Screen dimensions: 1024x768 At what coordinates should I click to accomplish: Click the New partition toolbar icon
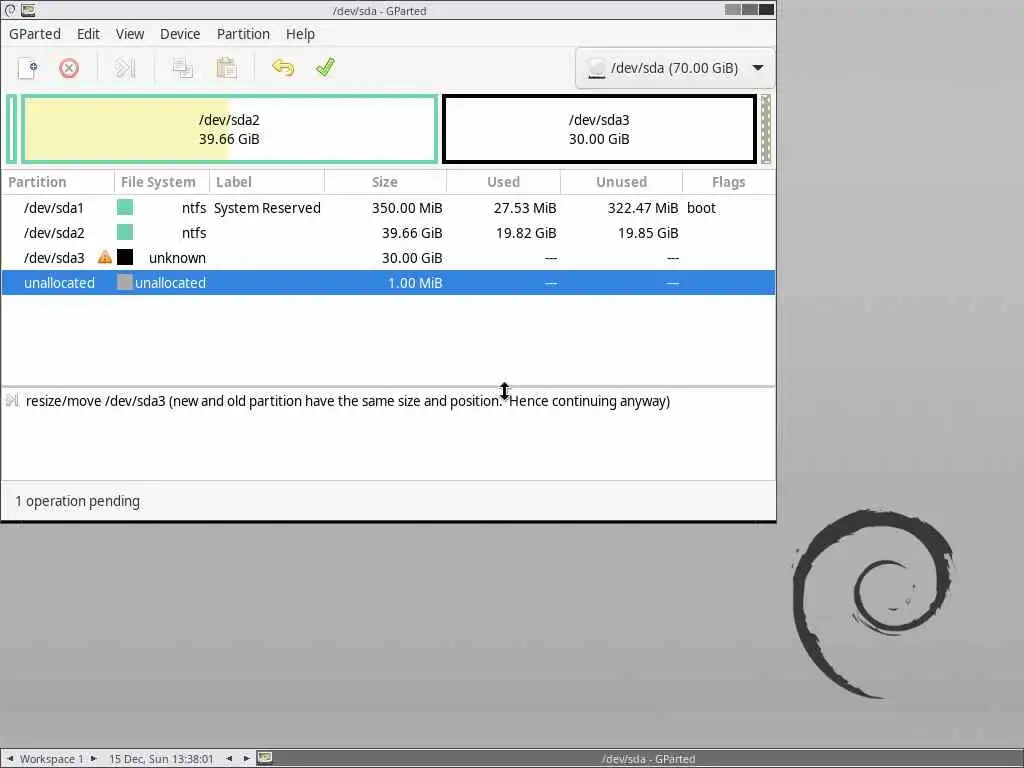pyautogui.click(x=27, y=68)
